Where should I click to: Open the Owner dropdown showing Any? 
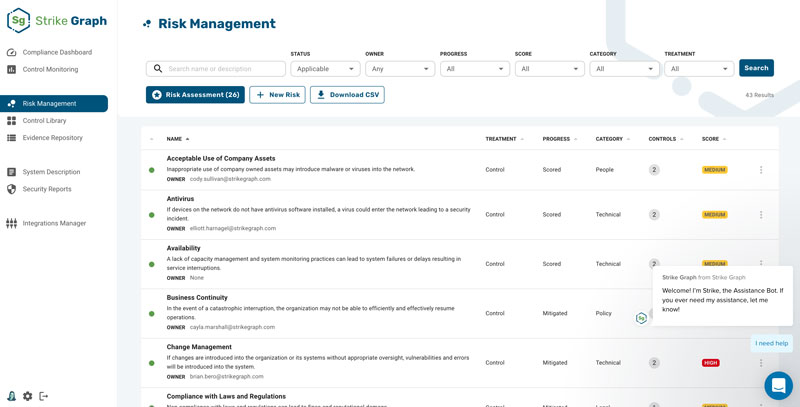coord(400,69)
